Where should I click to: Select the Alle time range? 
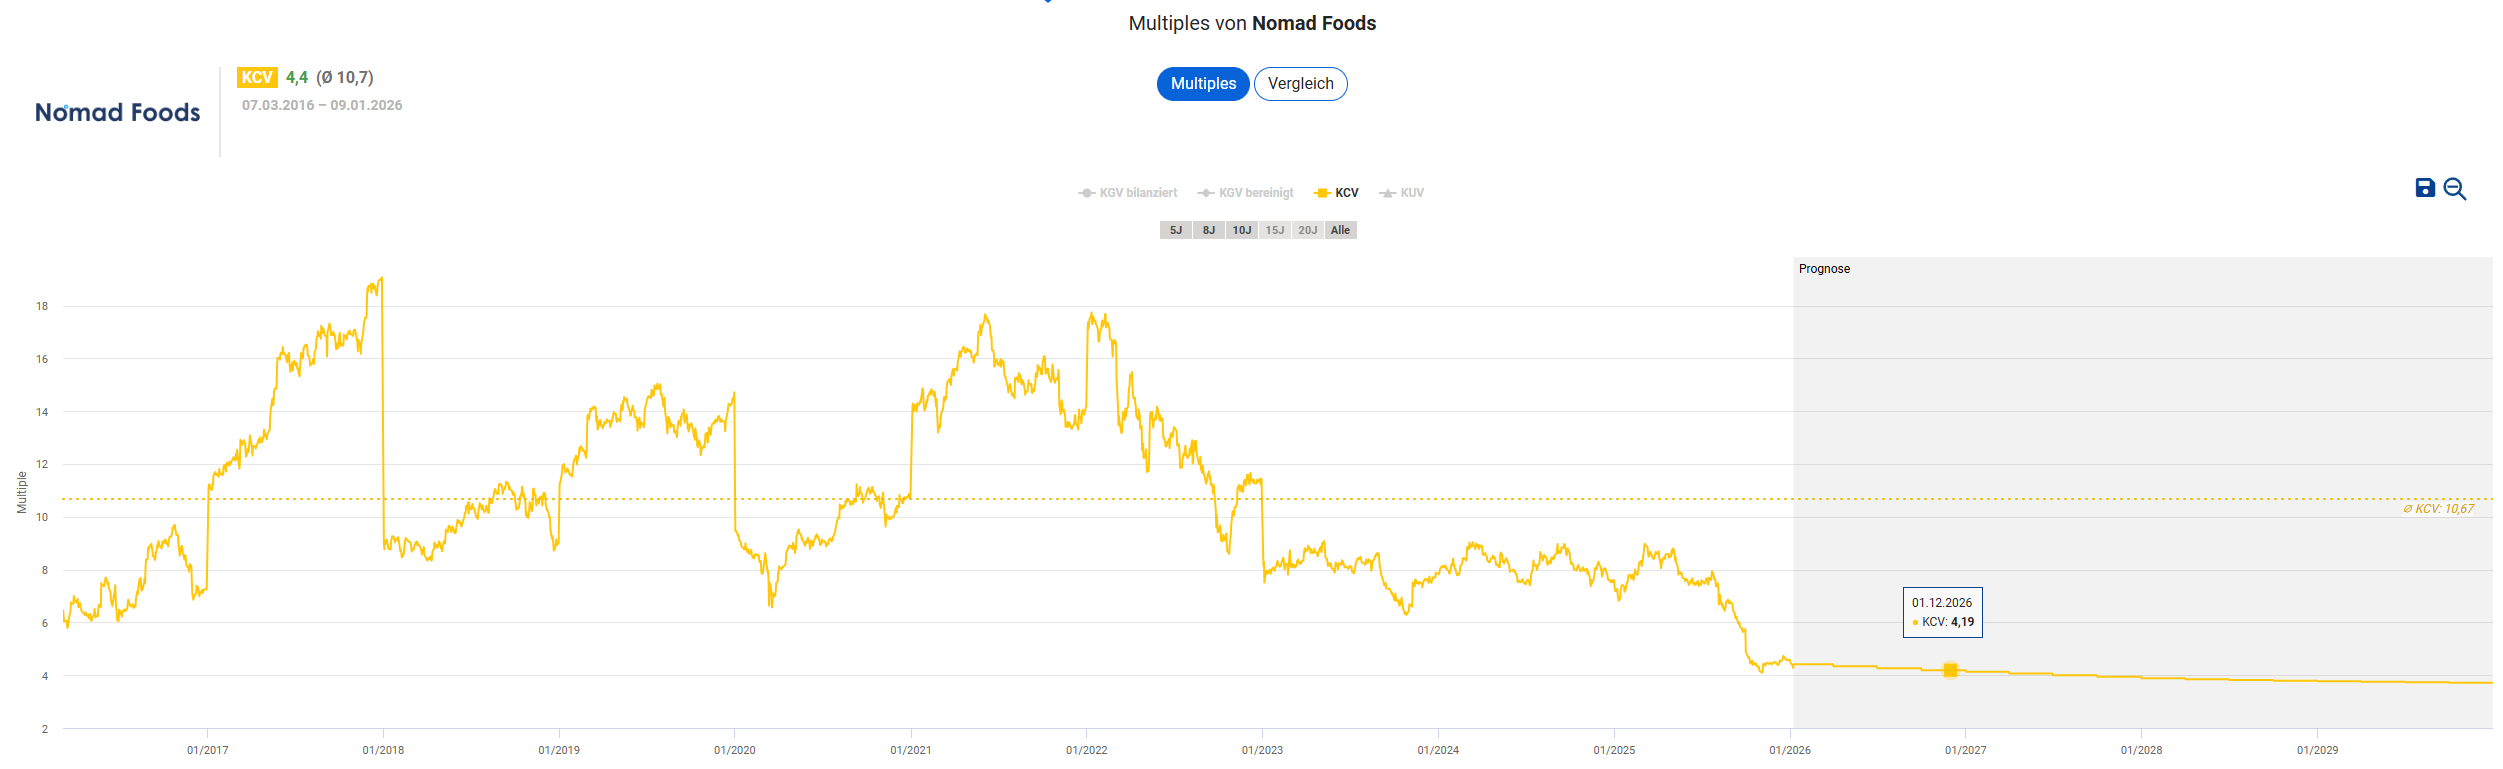(x=1340, y=230)
